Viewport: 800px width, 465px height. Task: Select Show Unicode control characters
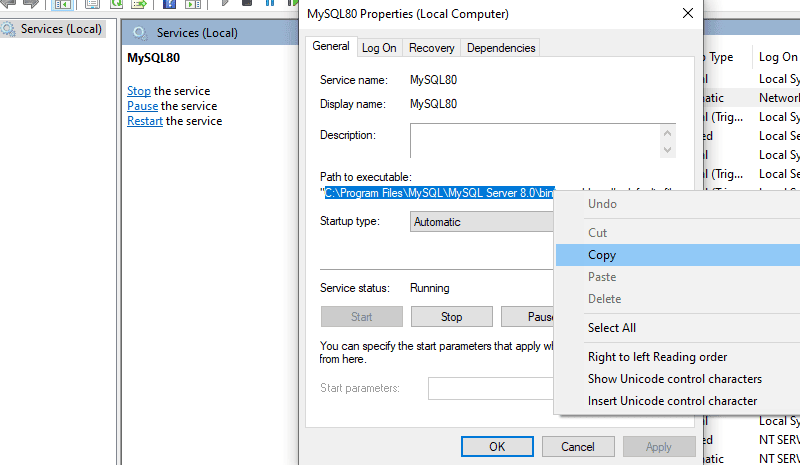pyautogui.click(x=678, y=379)
